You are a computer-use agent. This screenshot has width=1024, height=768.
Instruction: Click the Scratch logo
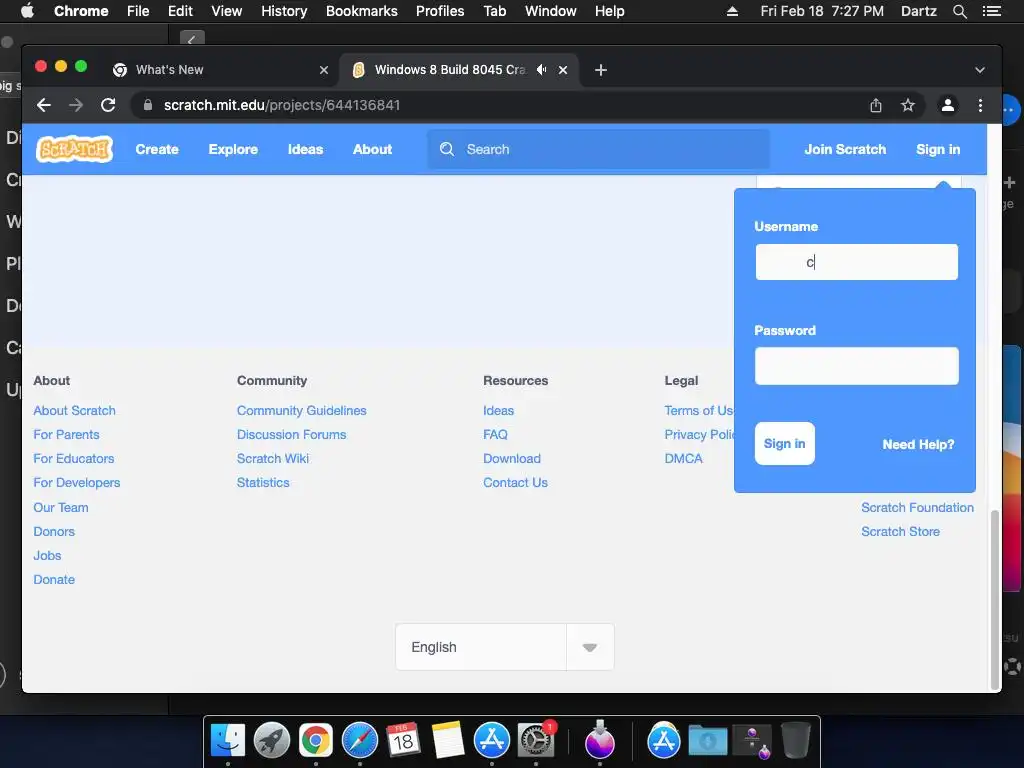(74, 149)
